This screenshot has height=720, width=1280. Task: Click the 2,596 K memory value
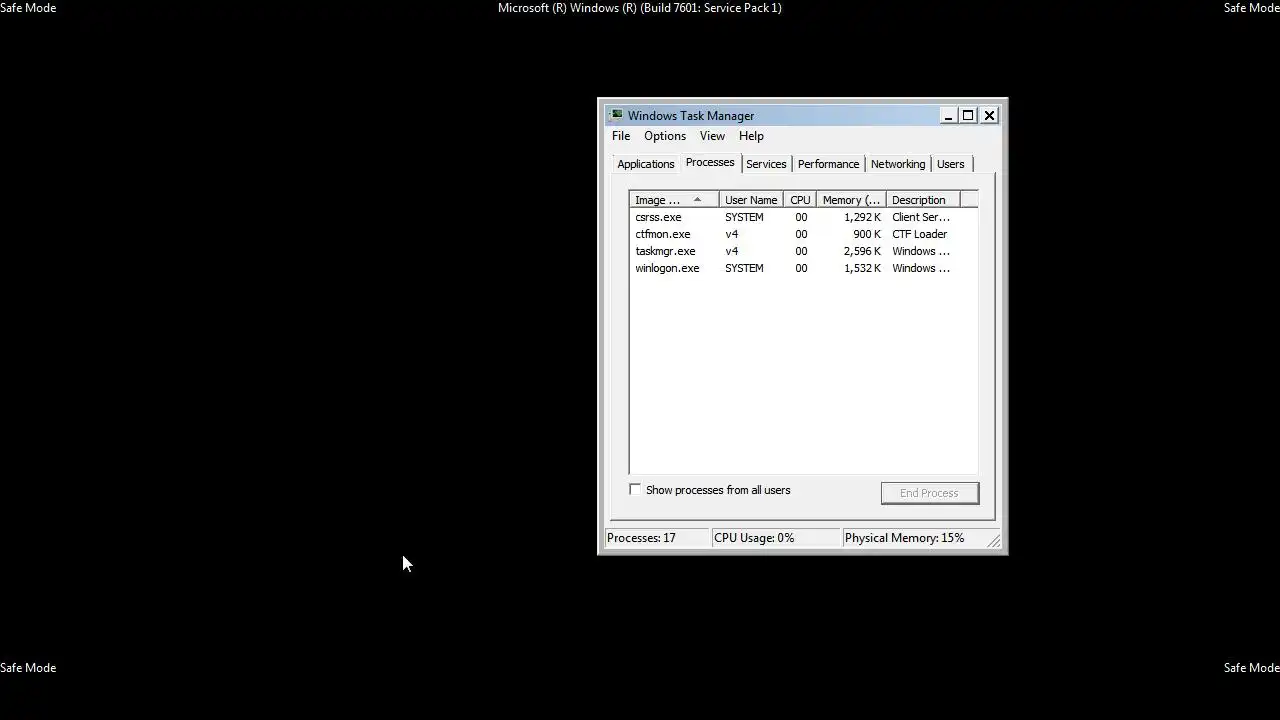click(862, 251)
